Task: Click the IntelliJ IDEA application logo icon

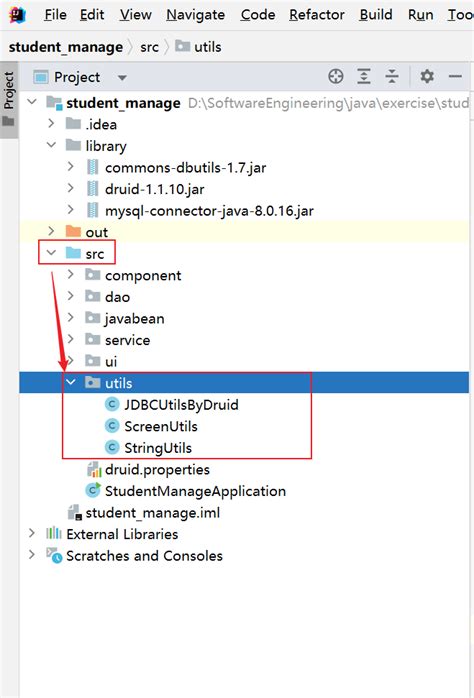Action: 17,15
